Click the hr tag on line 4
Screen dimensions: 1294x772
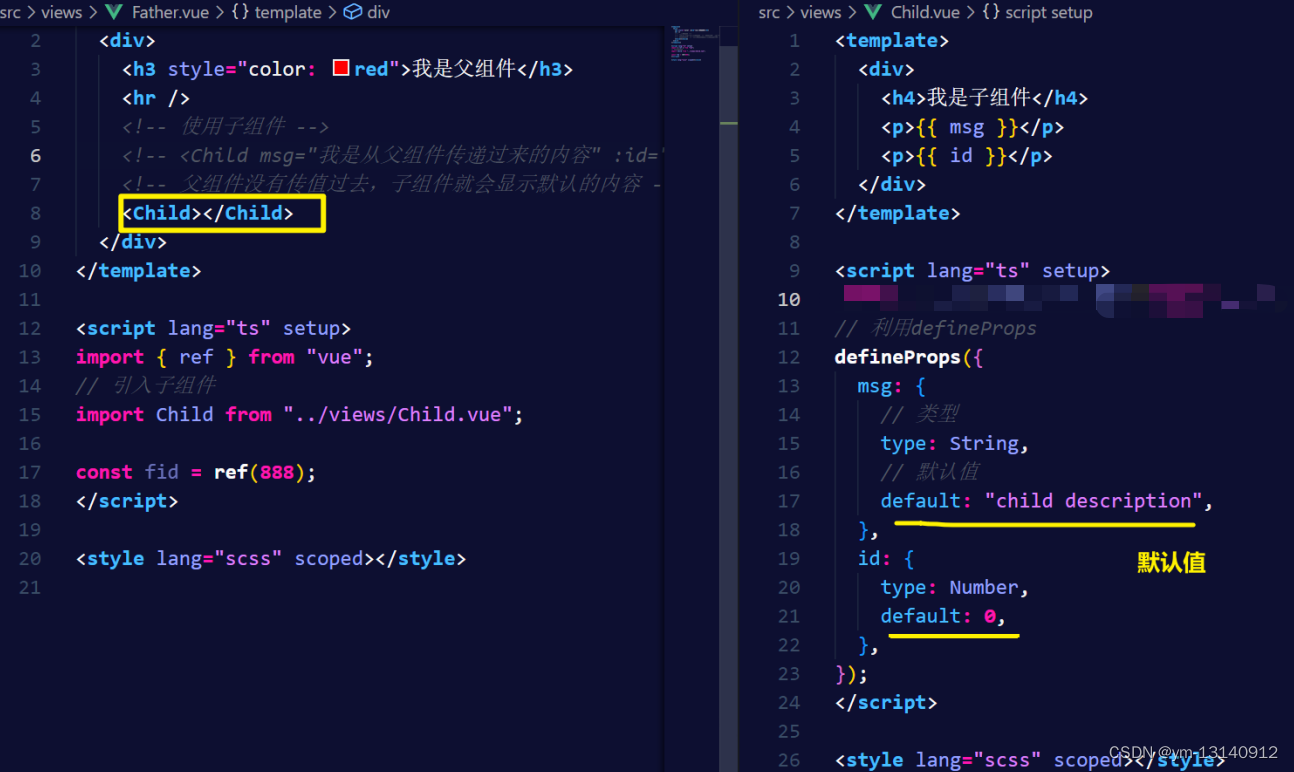[x=156, y=98]
